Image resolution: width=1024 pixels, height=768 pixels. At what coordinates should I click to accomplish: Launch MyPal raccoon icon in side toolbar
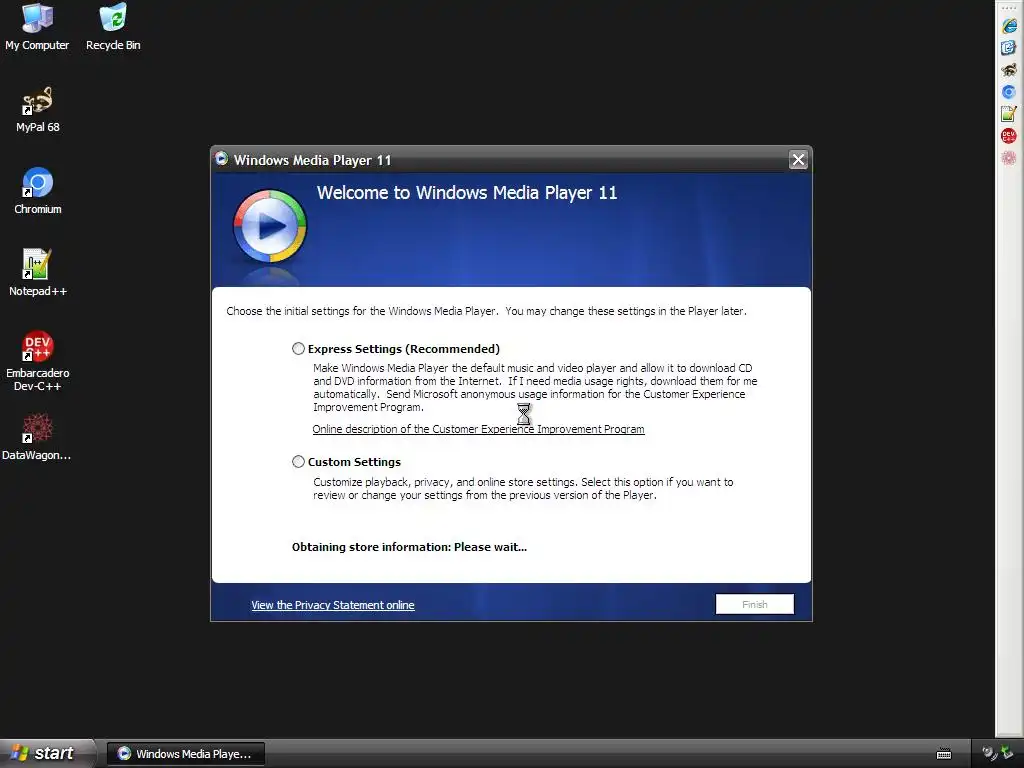click(x=1009, y=70)
